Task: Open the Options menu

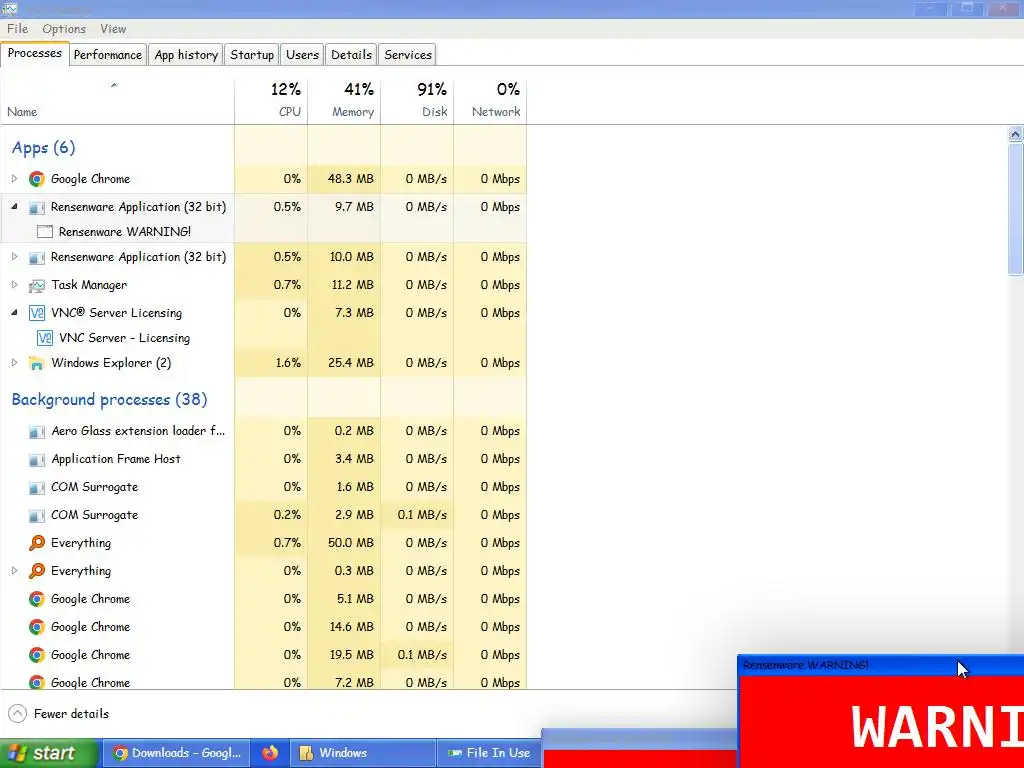Action: (x=64, y=29)
